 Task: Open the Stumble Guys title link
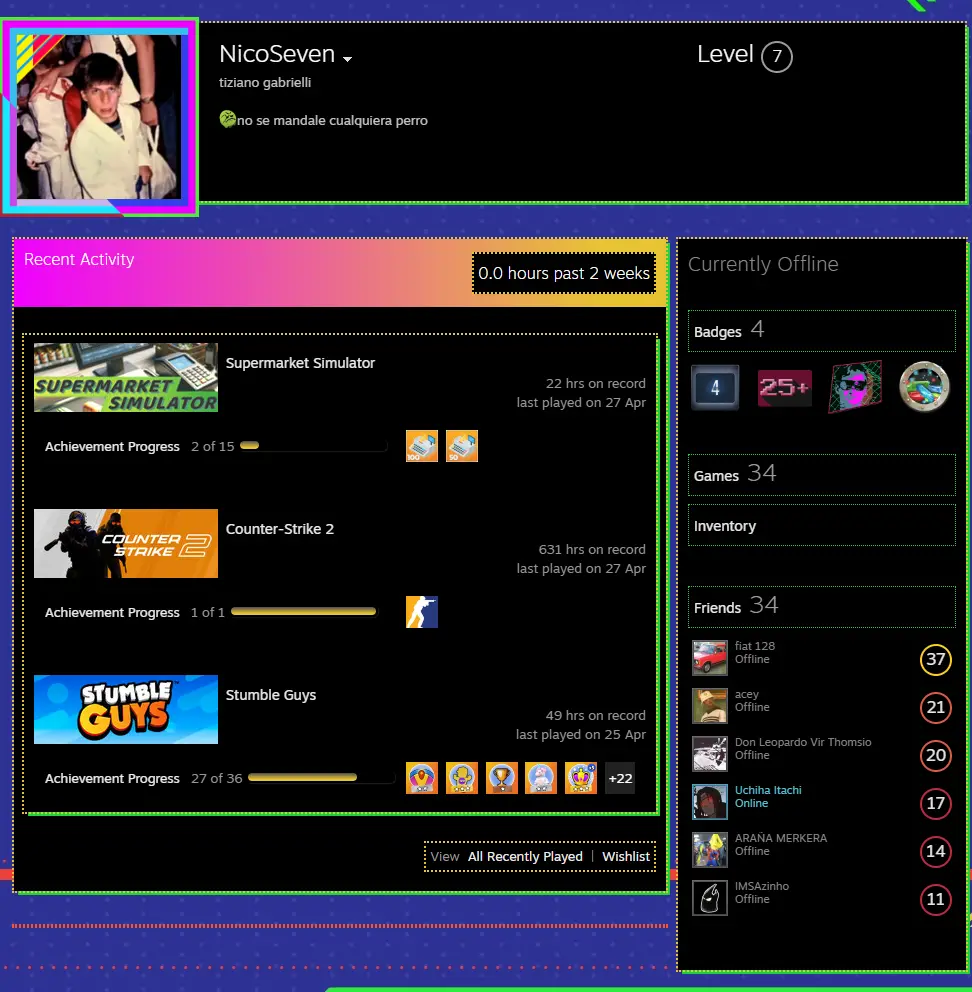point(271,695)
